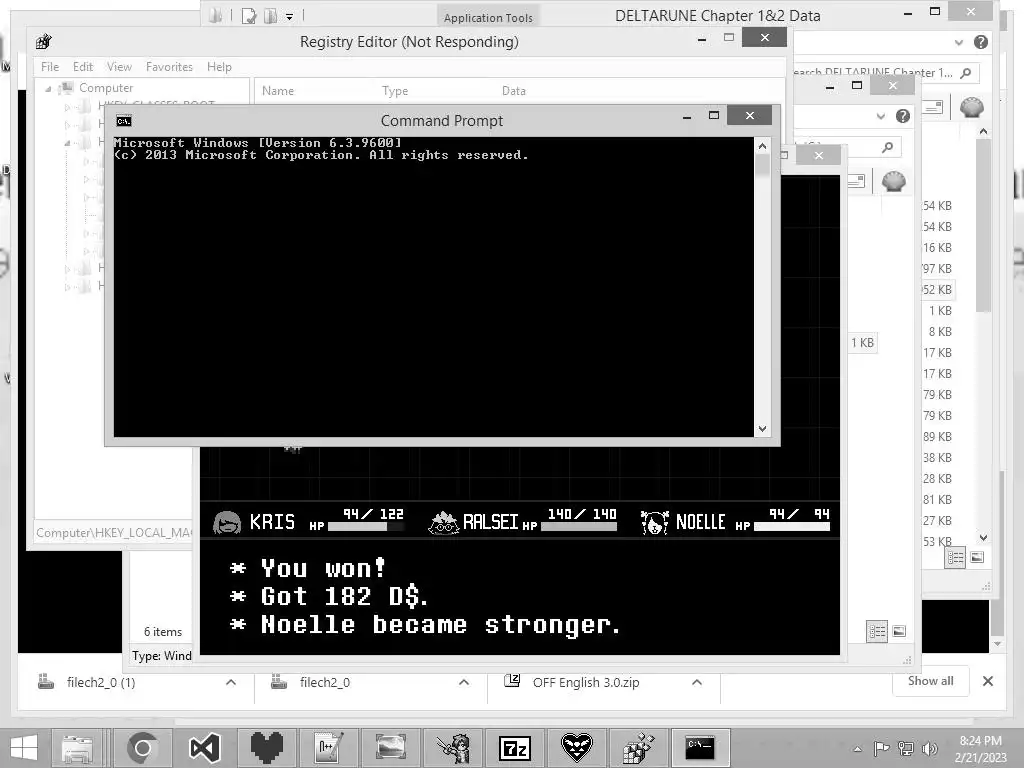Click the Command Prompt taskbar icon

click(x=700, y=748)
